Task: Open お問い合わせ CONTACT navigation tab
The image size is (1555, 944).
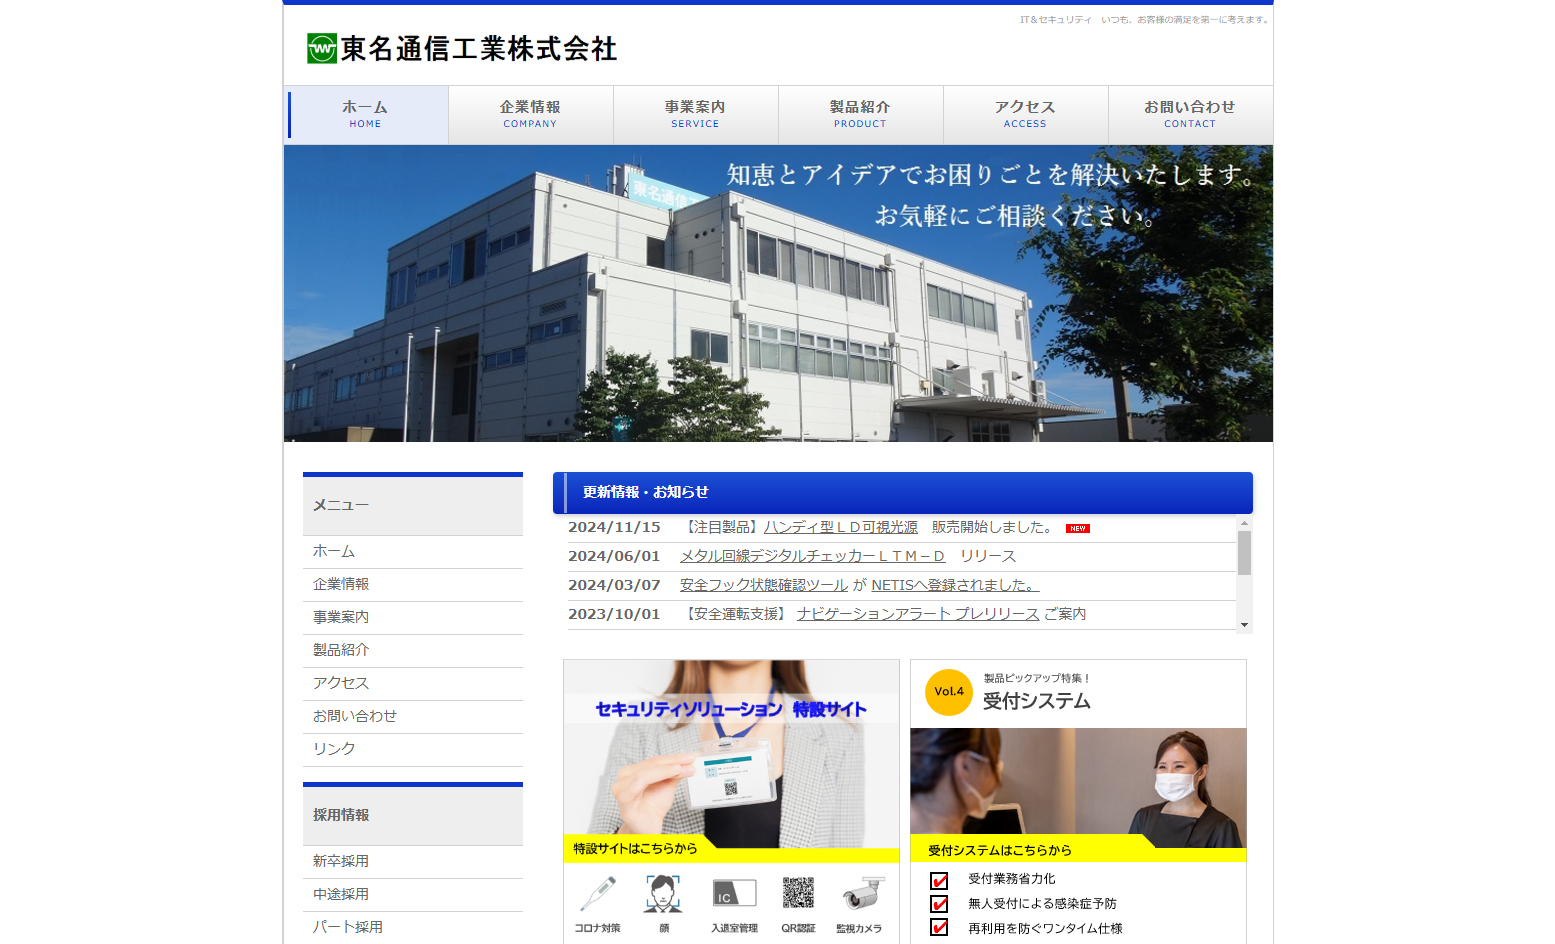Action: tap(1190, 114)
